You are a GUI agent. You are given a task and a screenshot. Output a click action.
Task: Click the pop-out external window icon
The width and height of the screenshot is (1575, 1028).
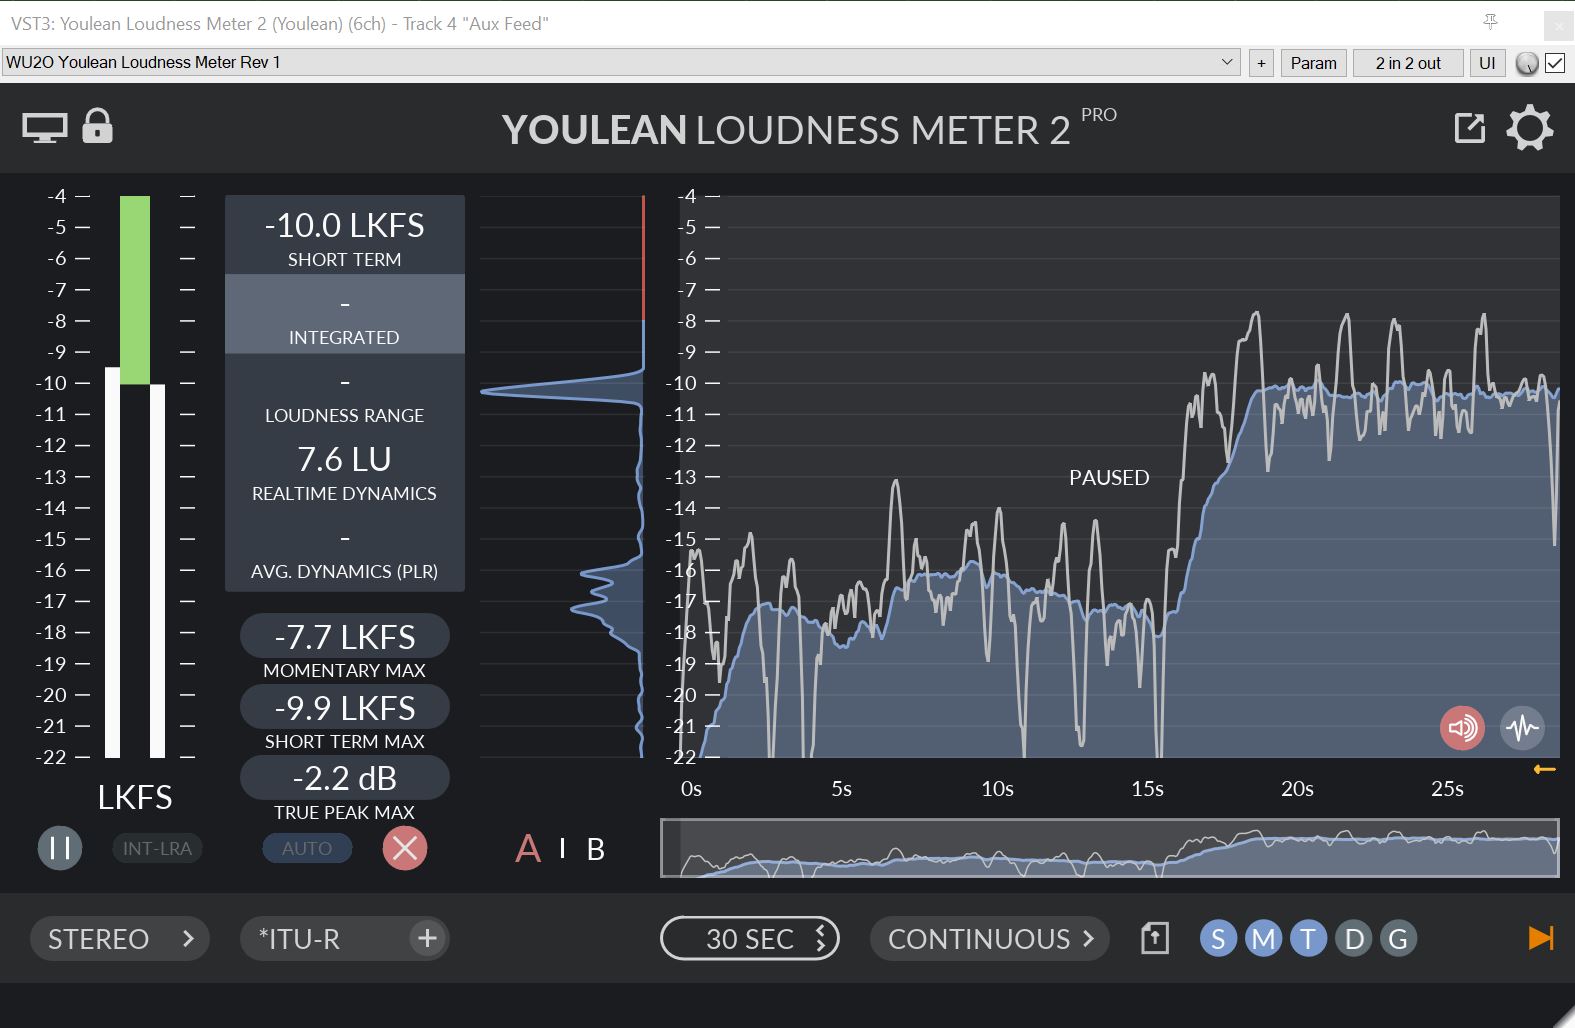coord(1469,129)
